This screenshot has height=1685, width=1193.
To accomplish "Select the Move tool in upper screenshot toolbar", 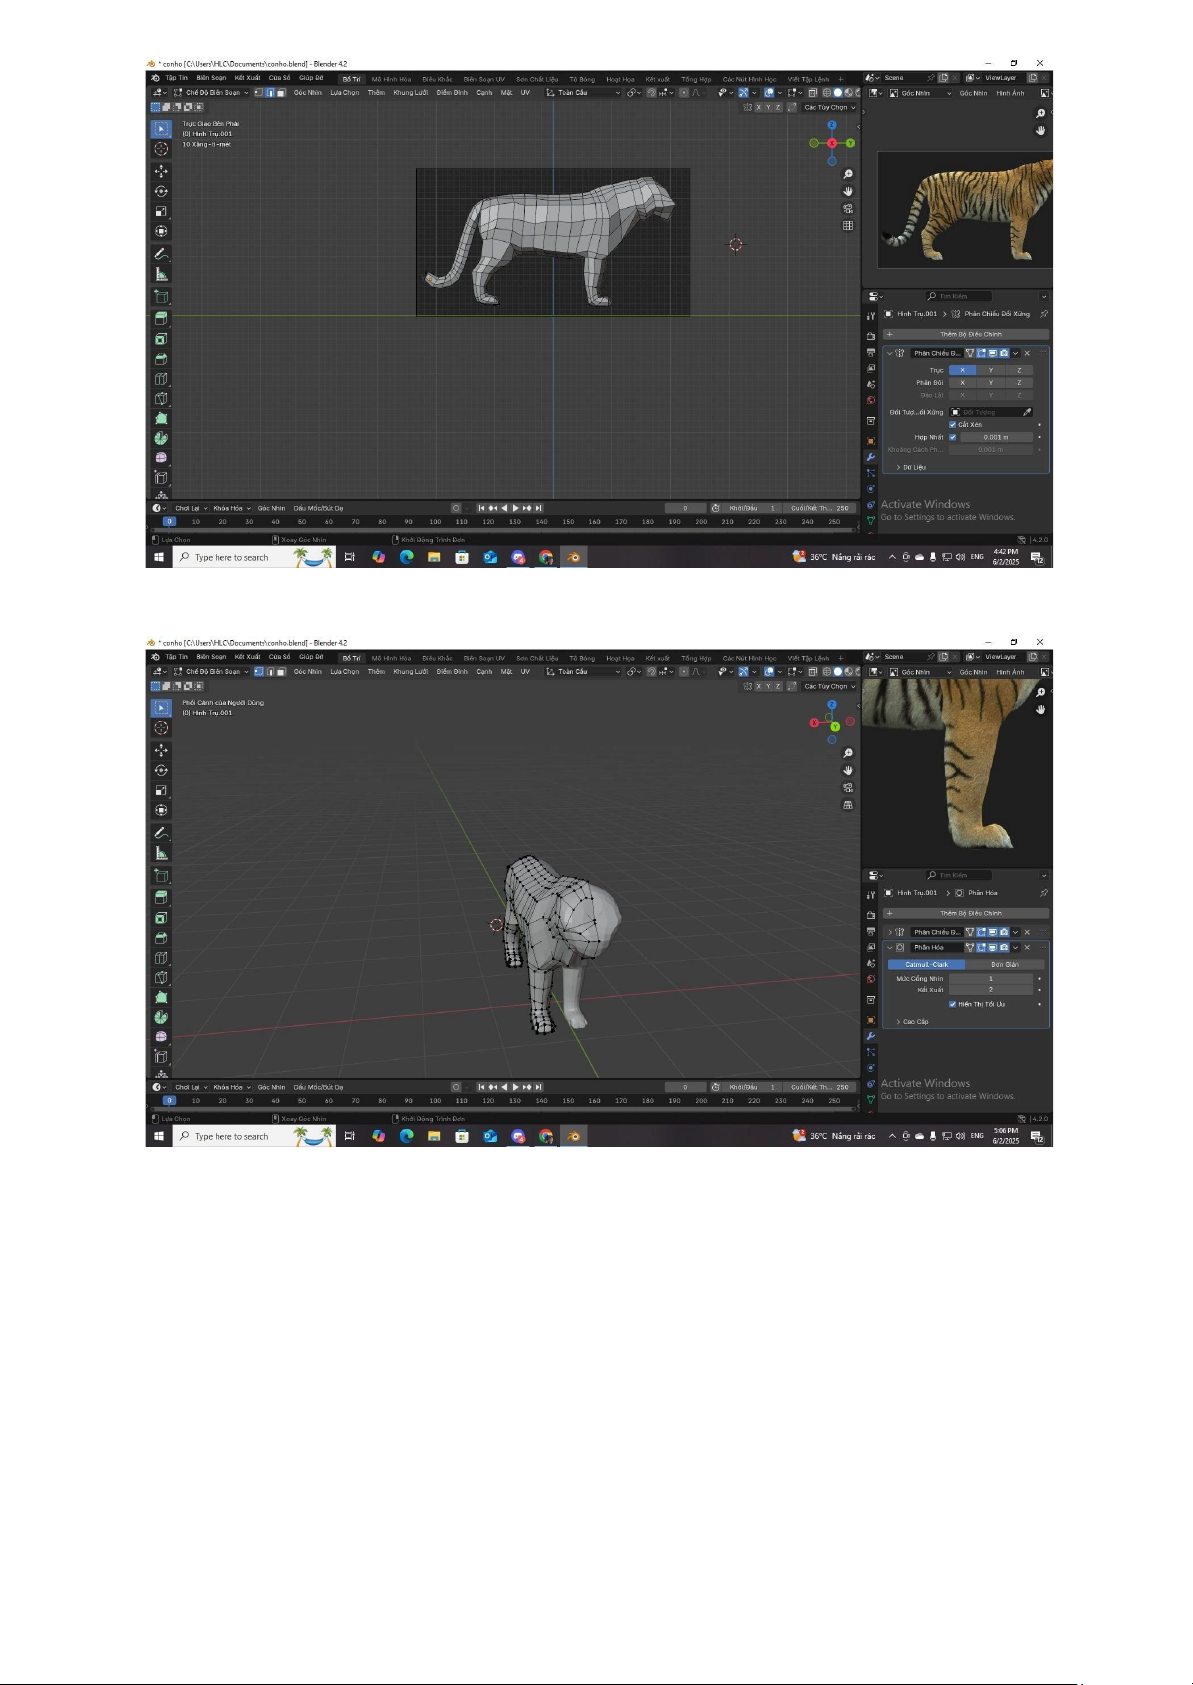I will [161, 171].
